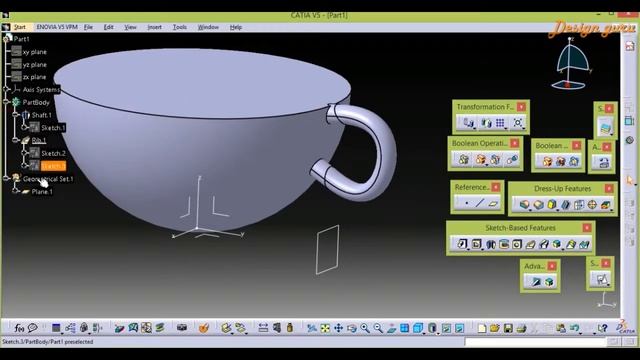Activate the Pan view tool
The width and height of the screenshot is (640, 360).
(x=338, y=328)
